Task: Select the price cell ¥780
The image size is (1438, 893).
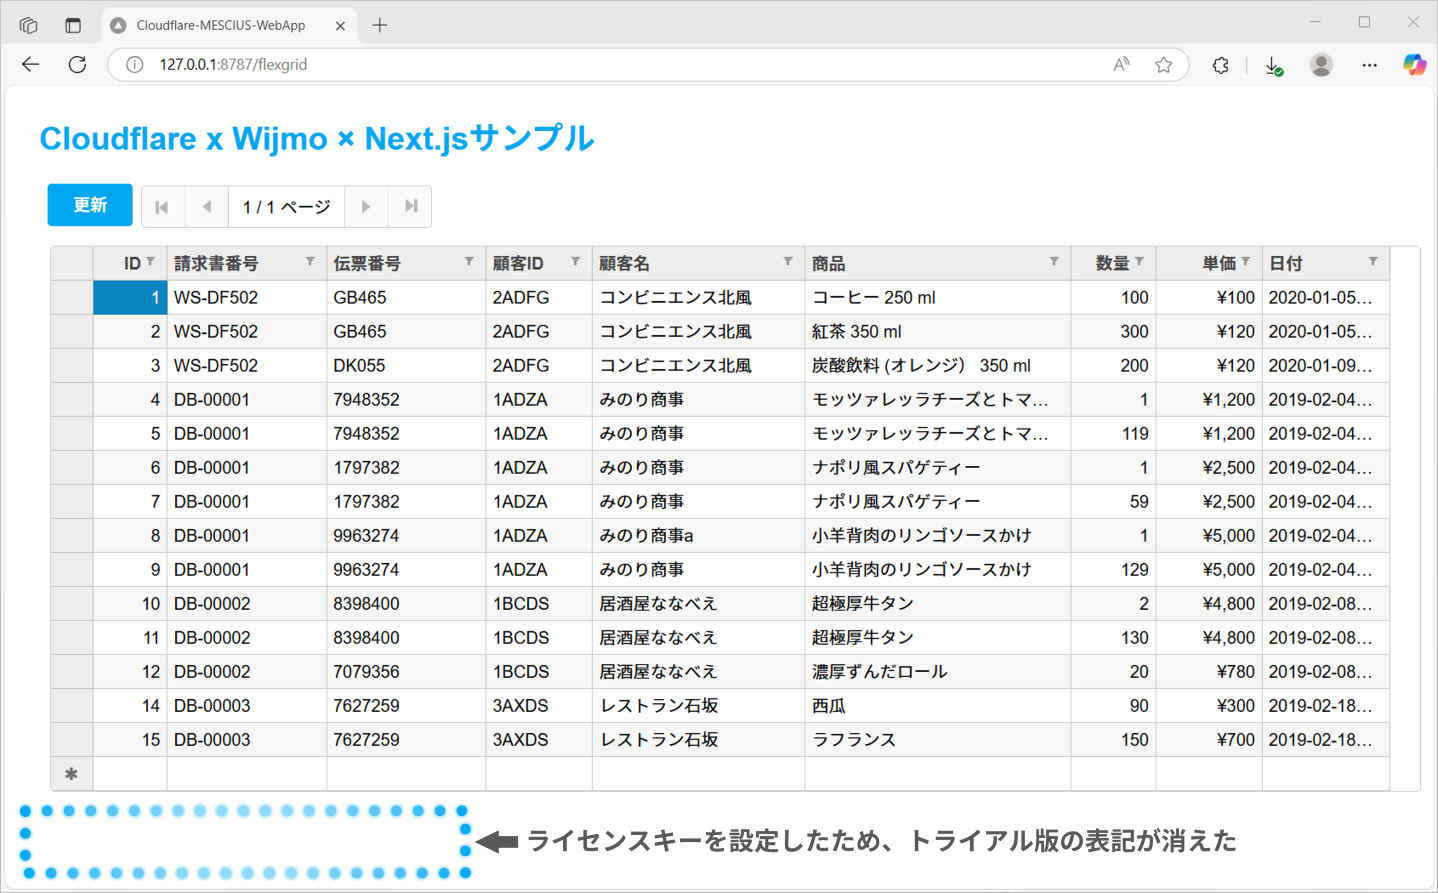Action: pos(1209,672)
